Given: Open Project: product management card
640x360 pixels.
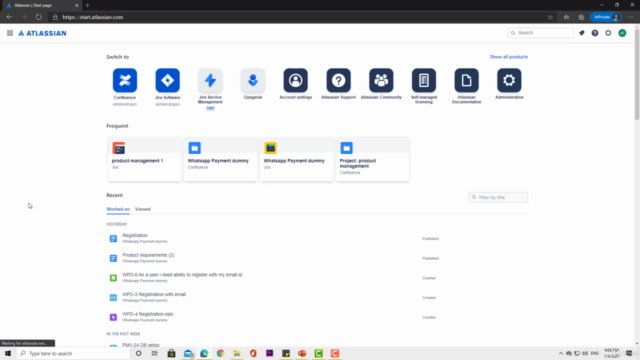Looking at the screenshot, I should (372, 160).
